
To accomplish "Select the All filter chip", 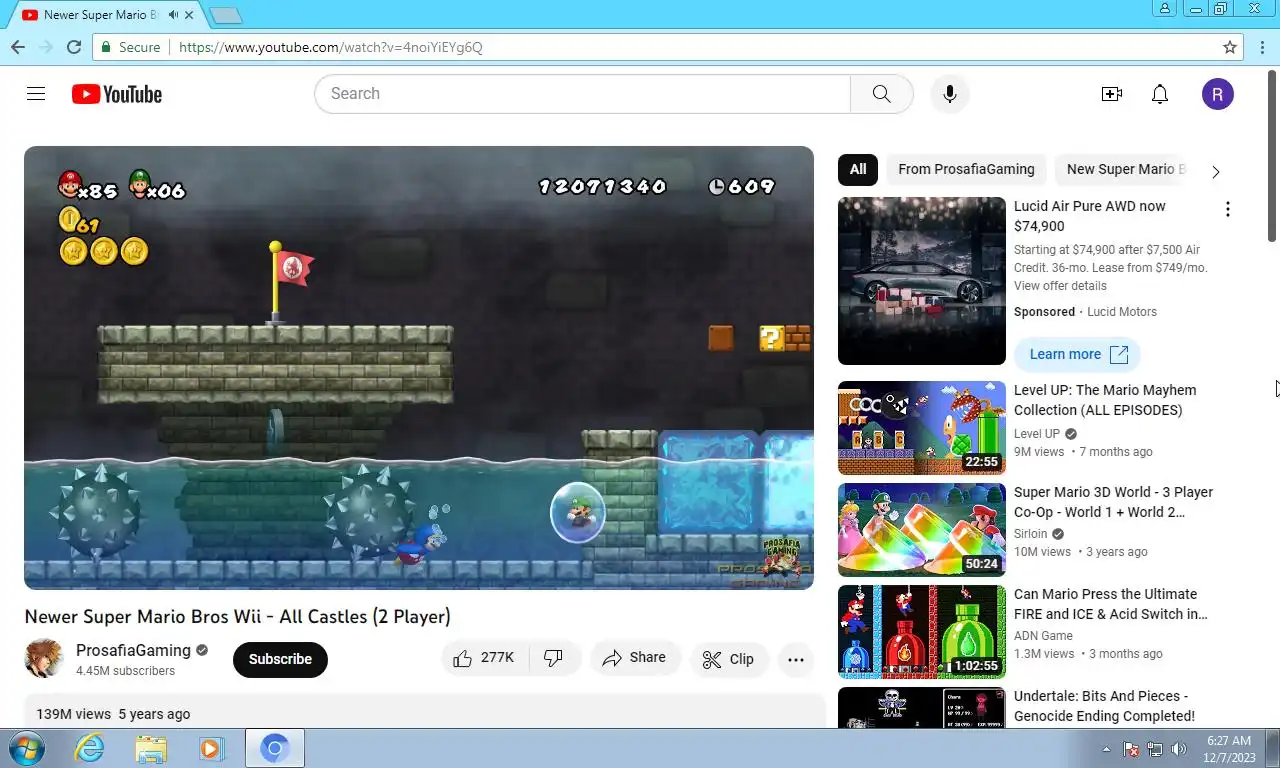I will pos(858,169).
